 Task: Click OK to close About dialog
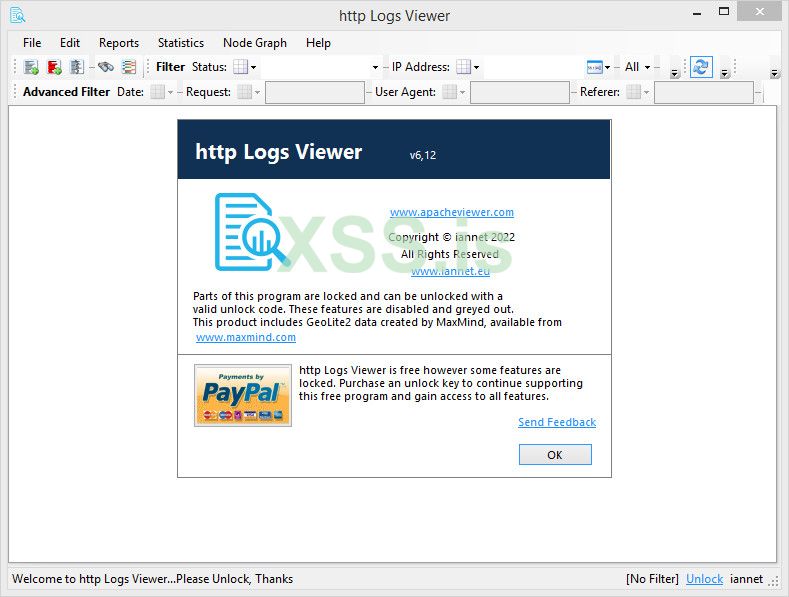pos(555,455)
